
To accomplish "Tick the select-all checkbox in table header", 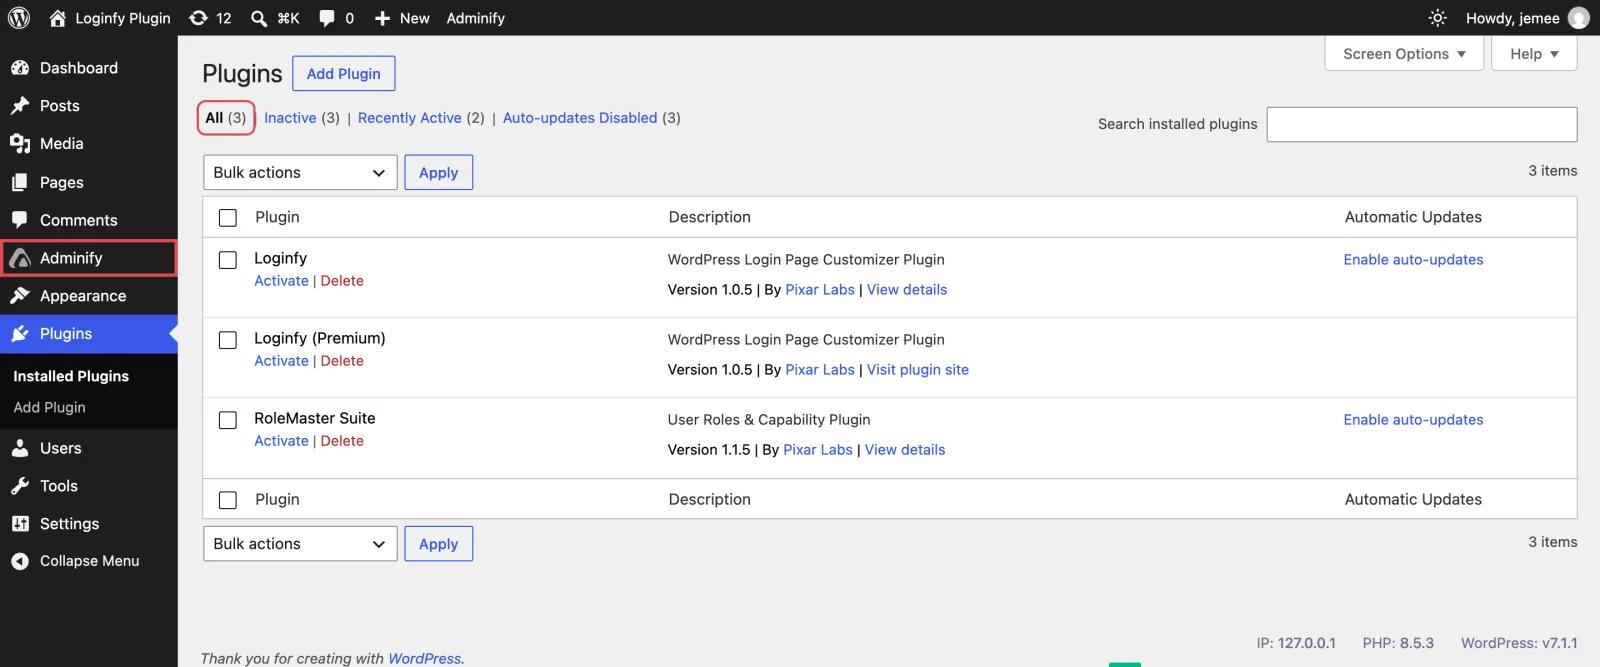I will pyautogui.click(x=228, y=218).
